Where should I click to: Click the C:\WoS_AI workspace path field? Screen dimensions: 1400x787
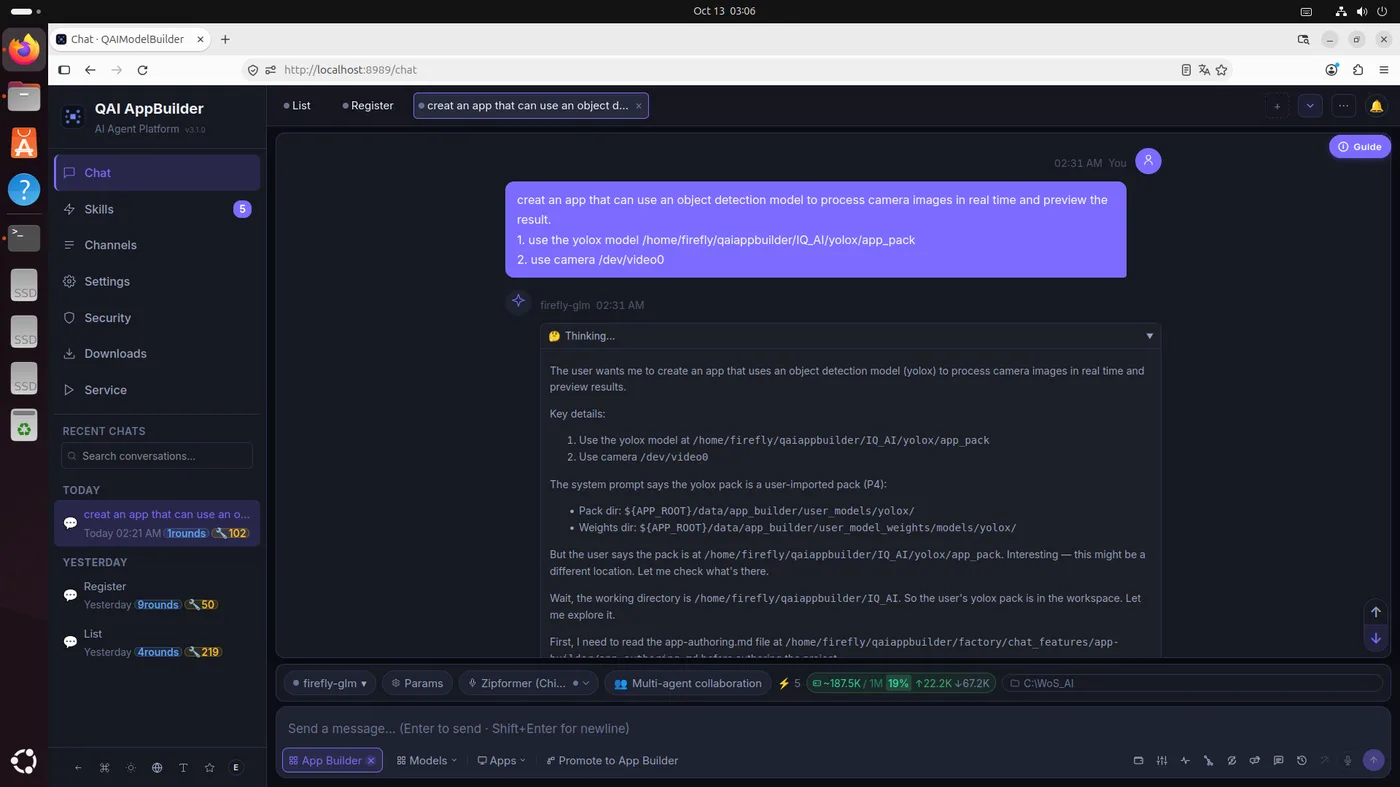pyautogui.click(x=1192, y=684)
